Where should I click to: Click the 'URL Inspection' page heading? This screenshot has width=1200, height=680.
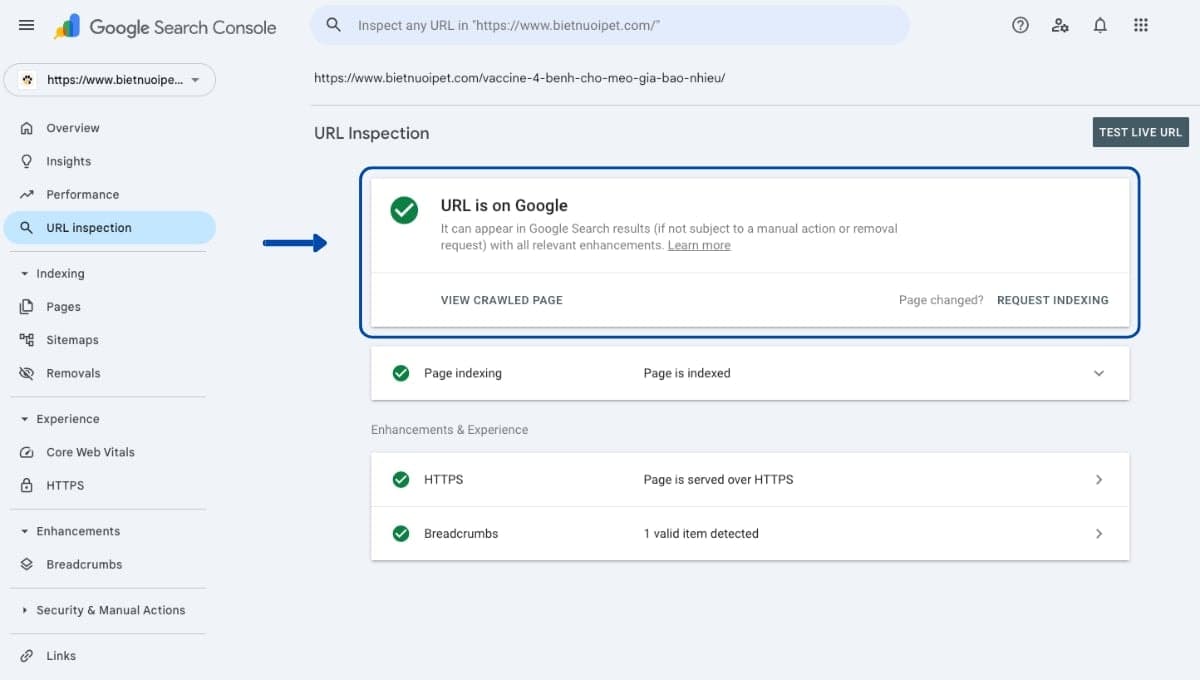pyautogui.click(x=371, y=133)
